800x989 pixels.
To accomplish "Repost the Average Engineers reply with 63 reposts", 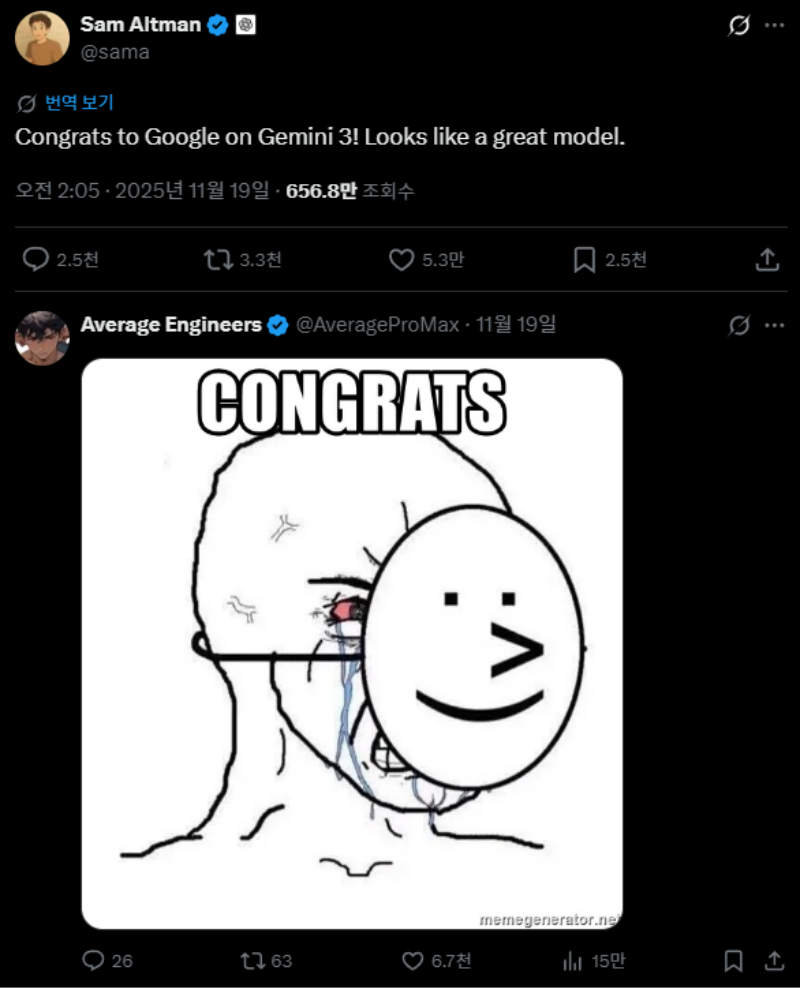I will click(x=252, y=961).
